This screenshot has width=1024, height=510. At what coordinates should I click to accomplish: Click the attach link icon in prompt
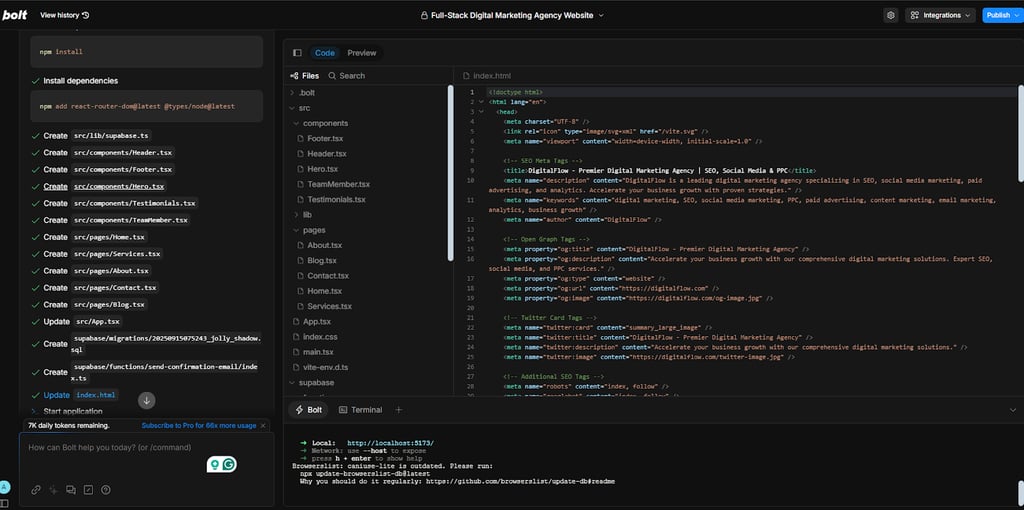(x=36, y=490)
